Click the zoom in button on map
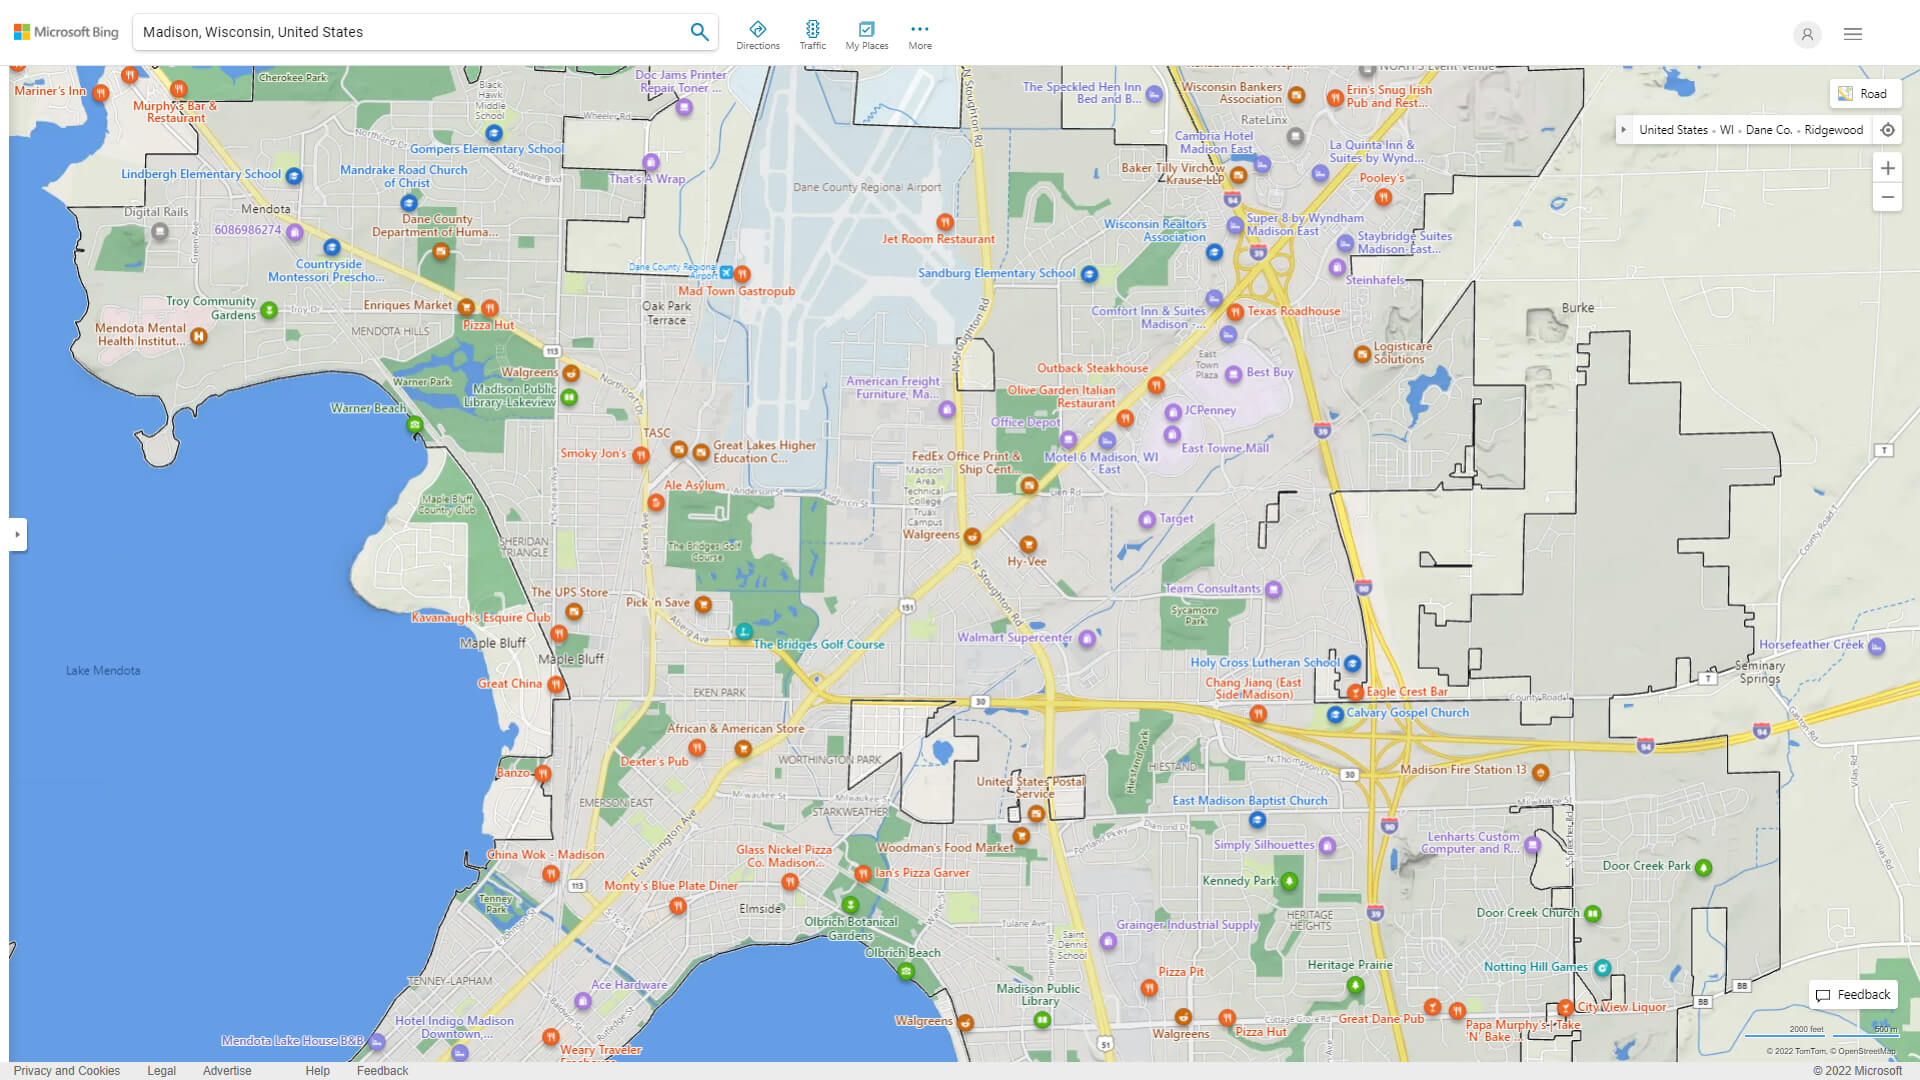Screen dimensions: 1920x1080 click(x=1888, y=167)
